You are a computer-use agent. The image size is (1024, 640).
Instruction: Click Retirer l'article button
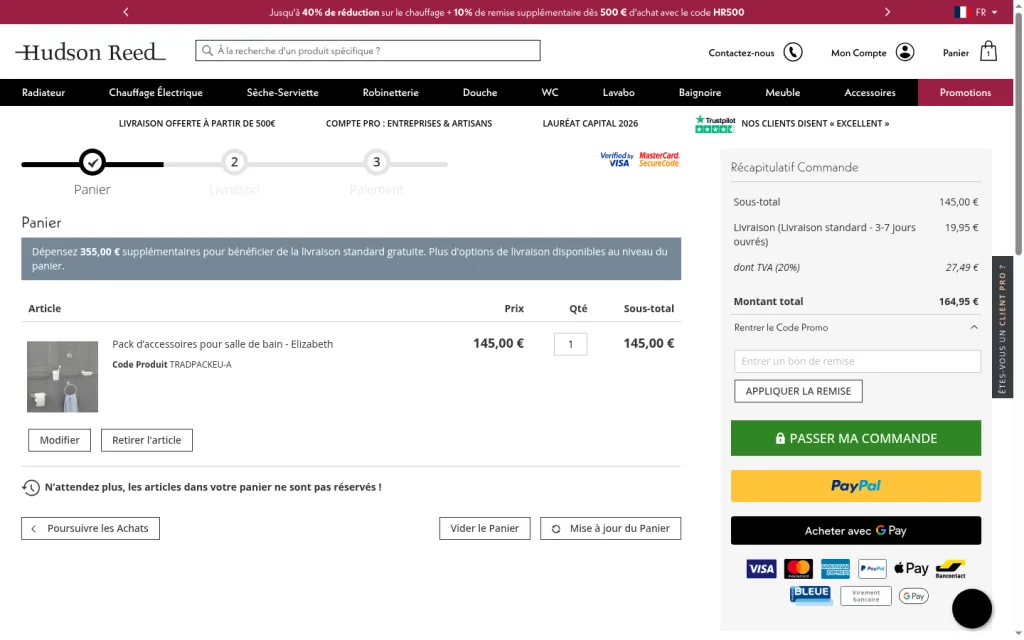point(146,440)
